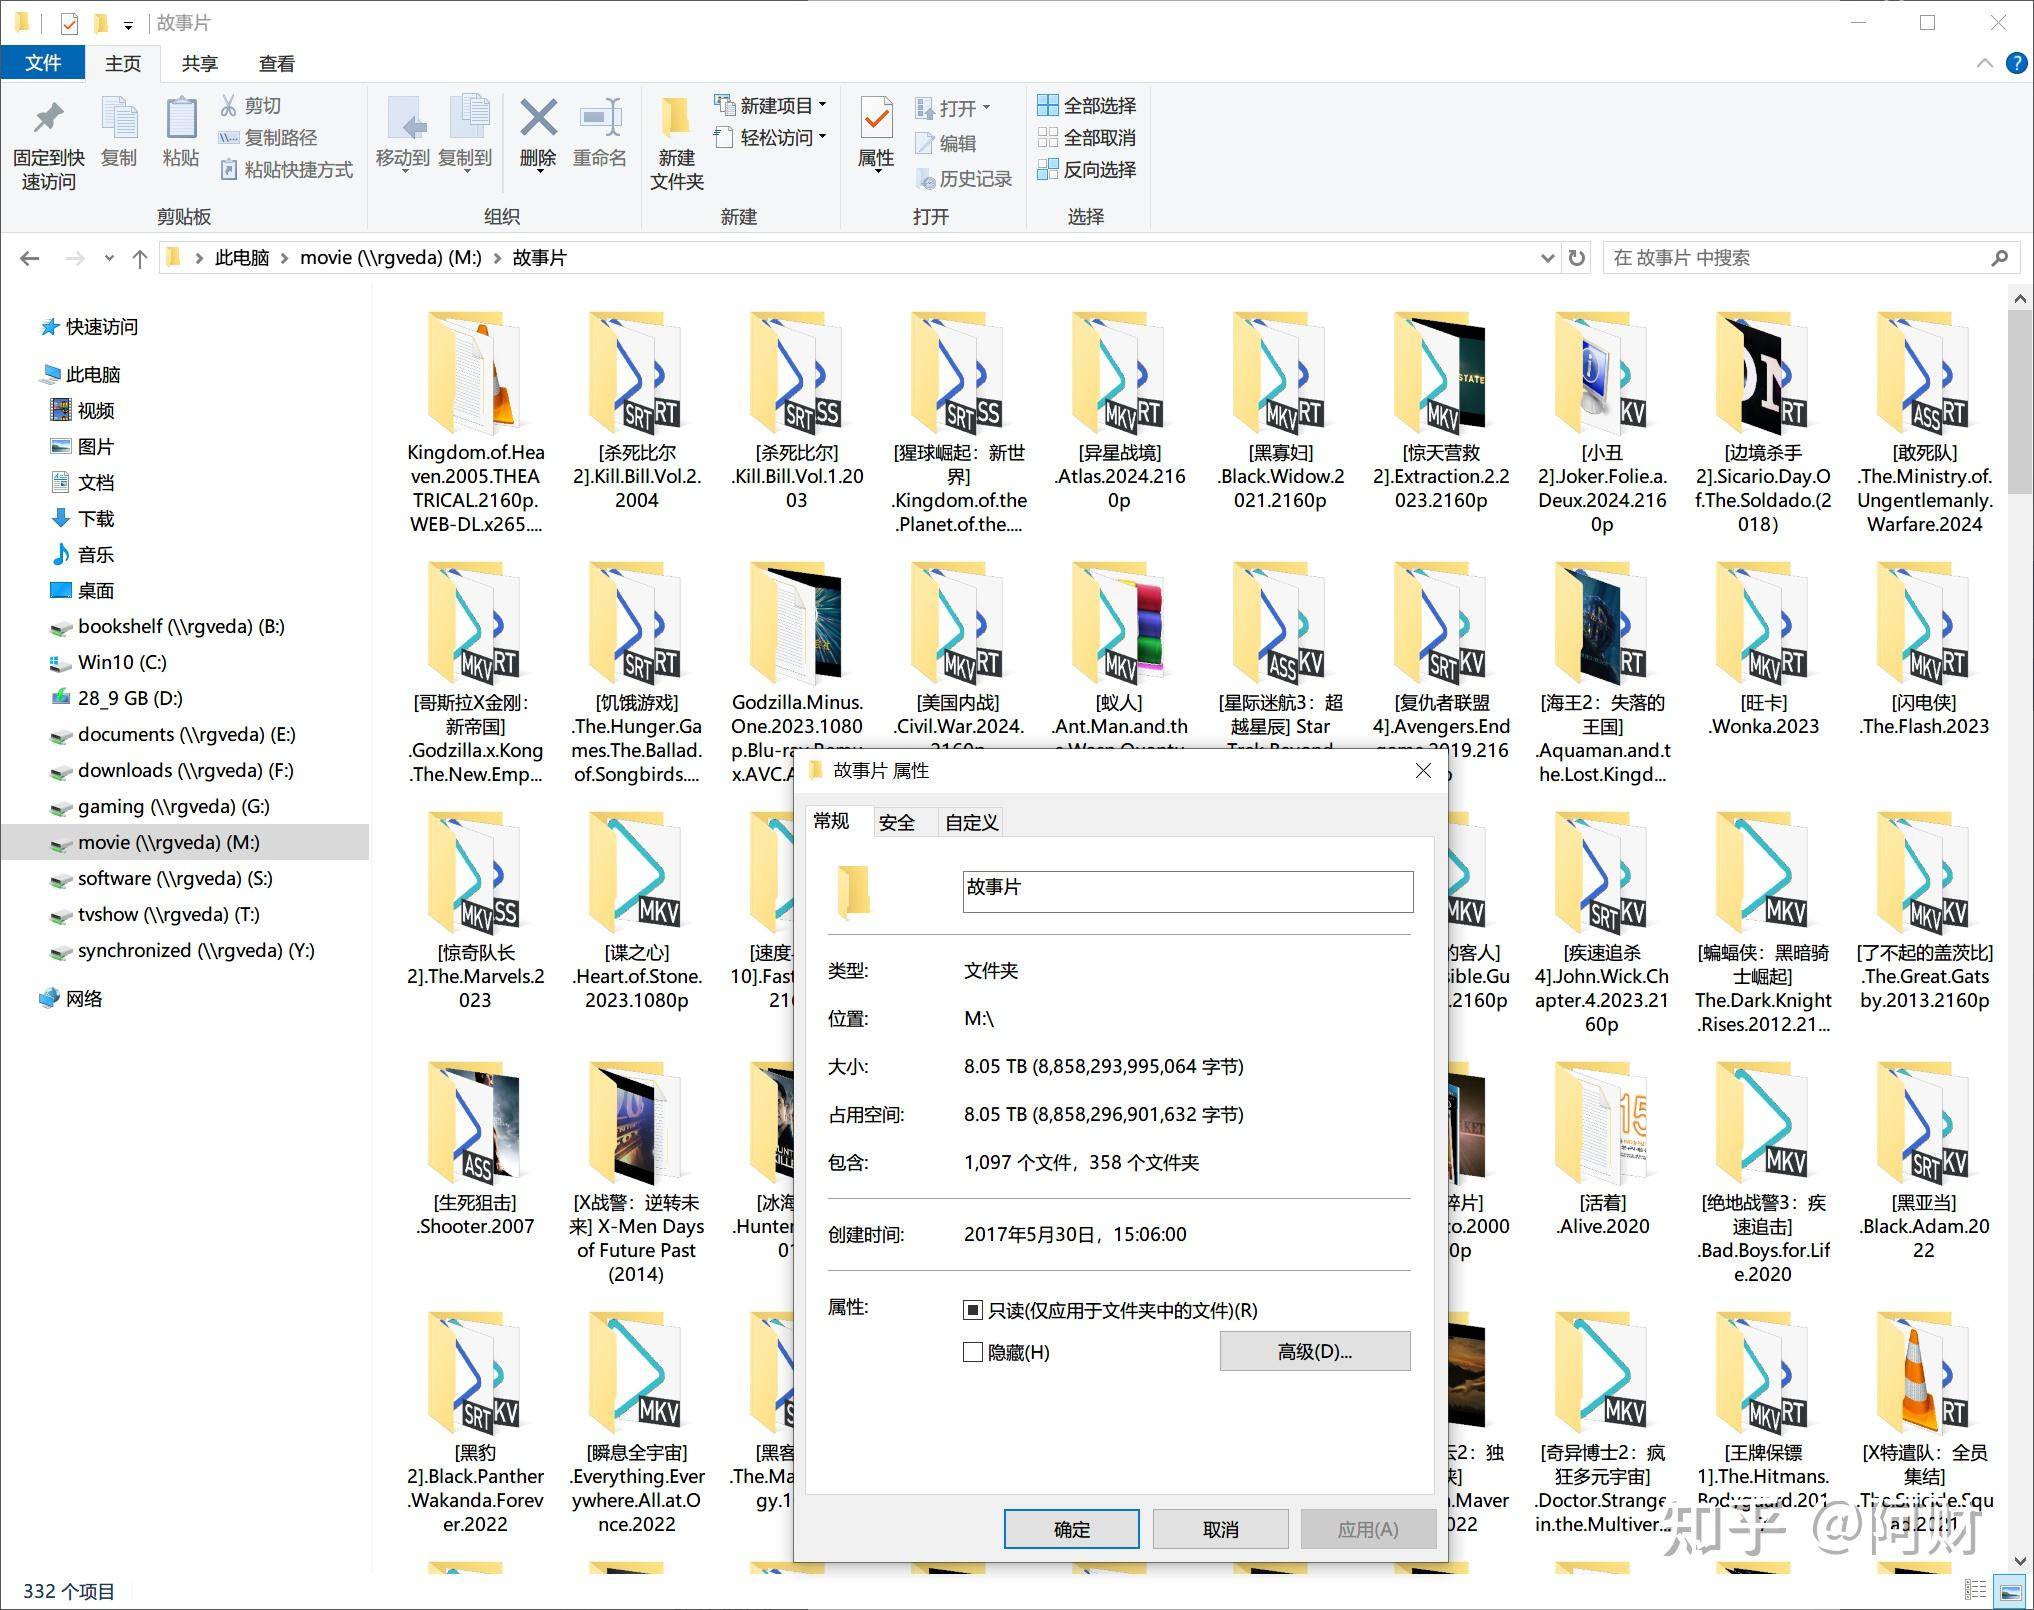Open the Customize tab in properties dialog
The height and width of the screenshot is (1610, 2034).
[x=971, y=822]
